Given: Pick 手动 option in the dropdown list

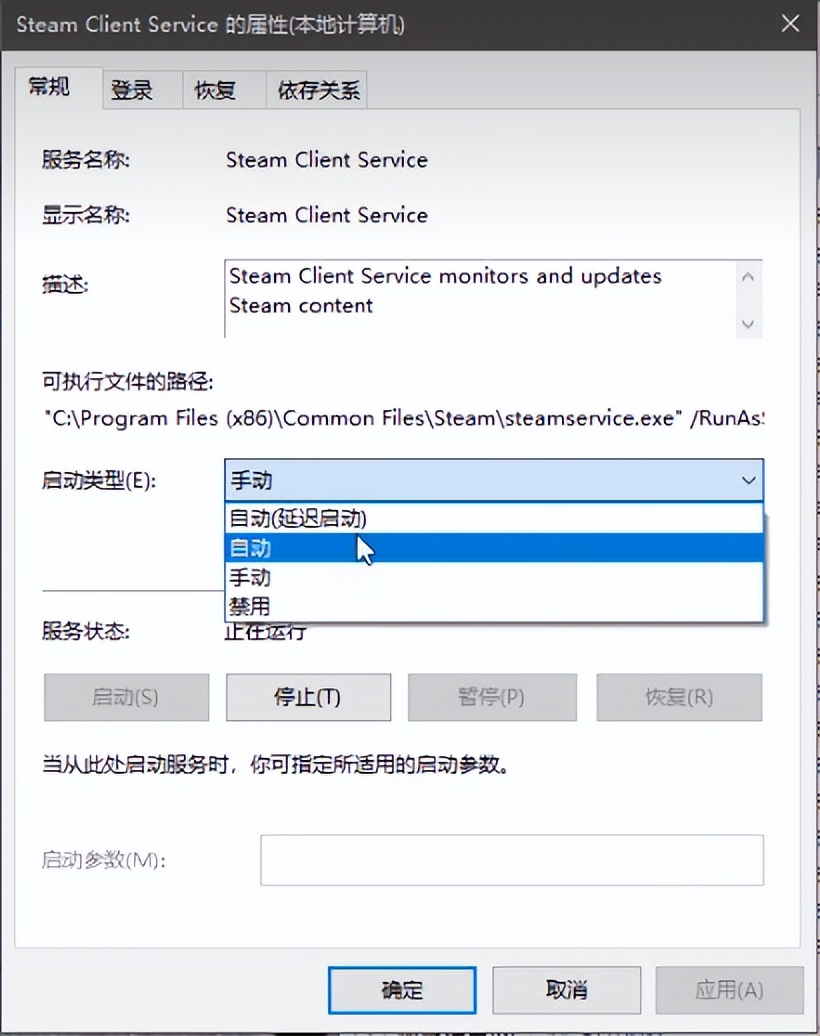Looking at the screenshot, I should tap(494, 577).
